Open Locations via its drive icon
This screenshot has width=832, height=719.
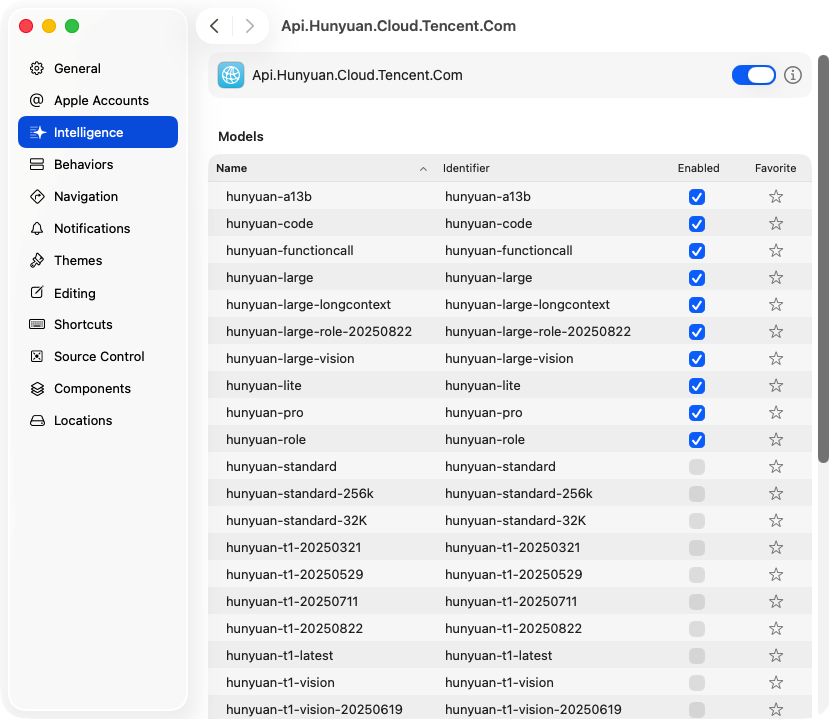tap(37, 421)
